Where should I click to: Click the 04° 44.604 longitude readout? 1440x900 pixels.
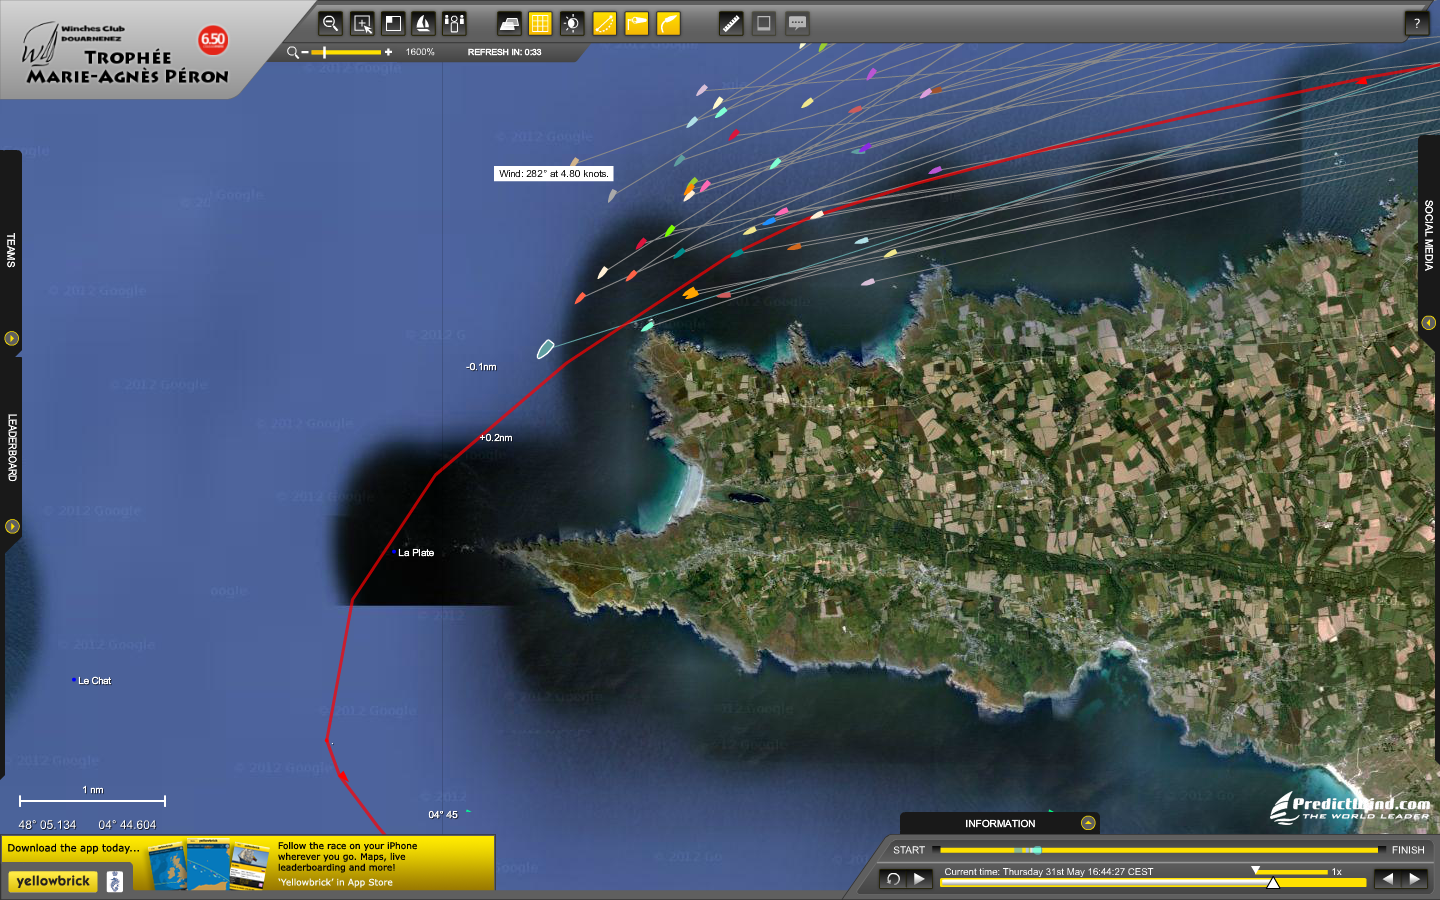[127, 825]
